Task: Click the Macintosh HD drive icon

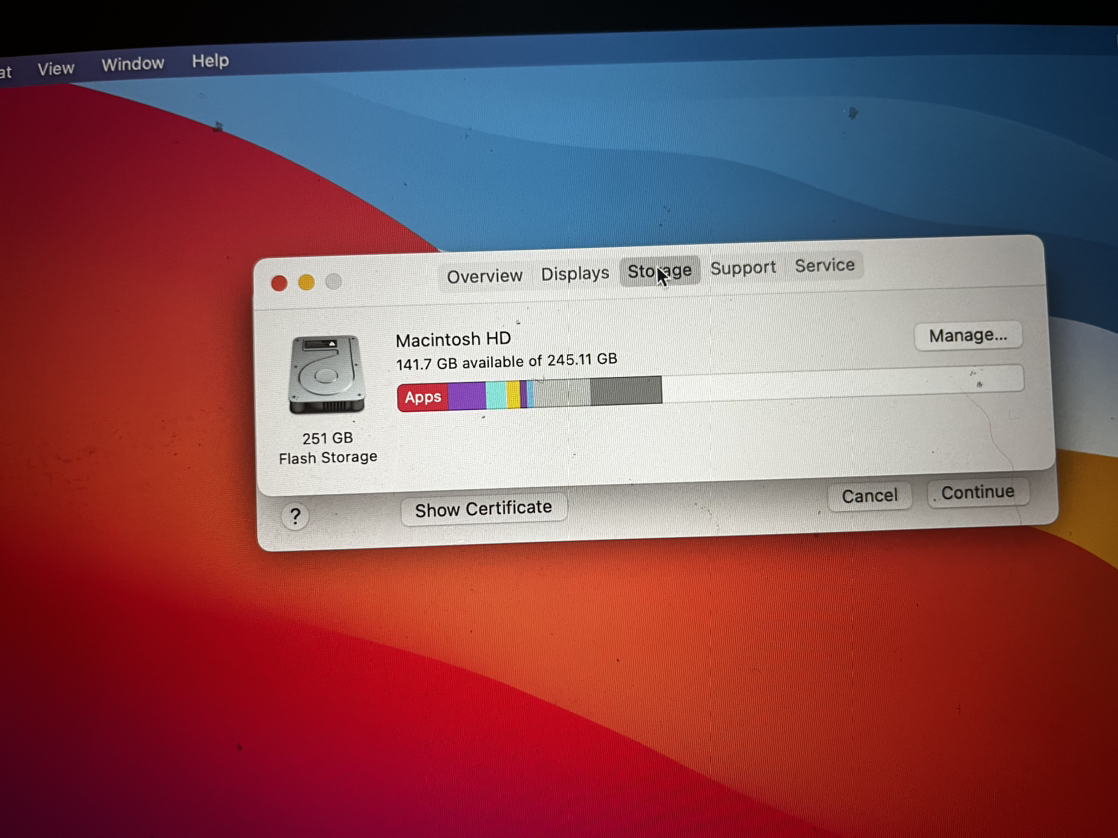Action: tap(327, 374)
